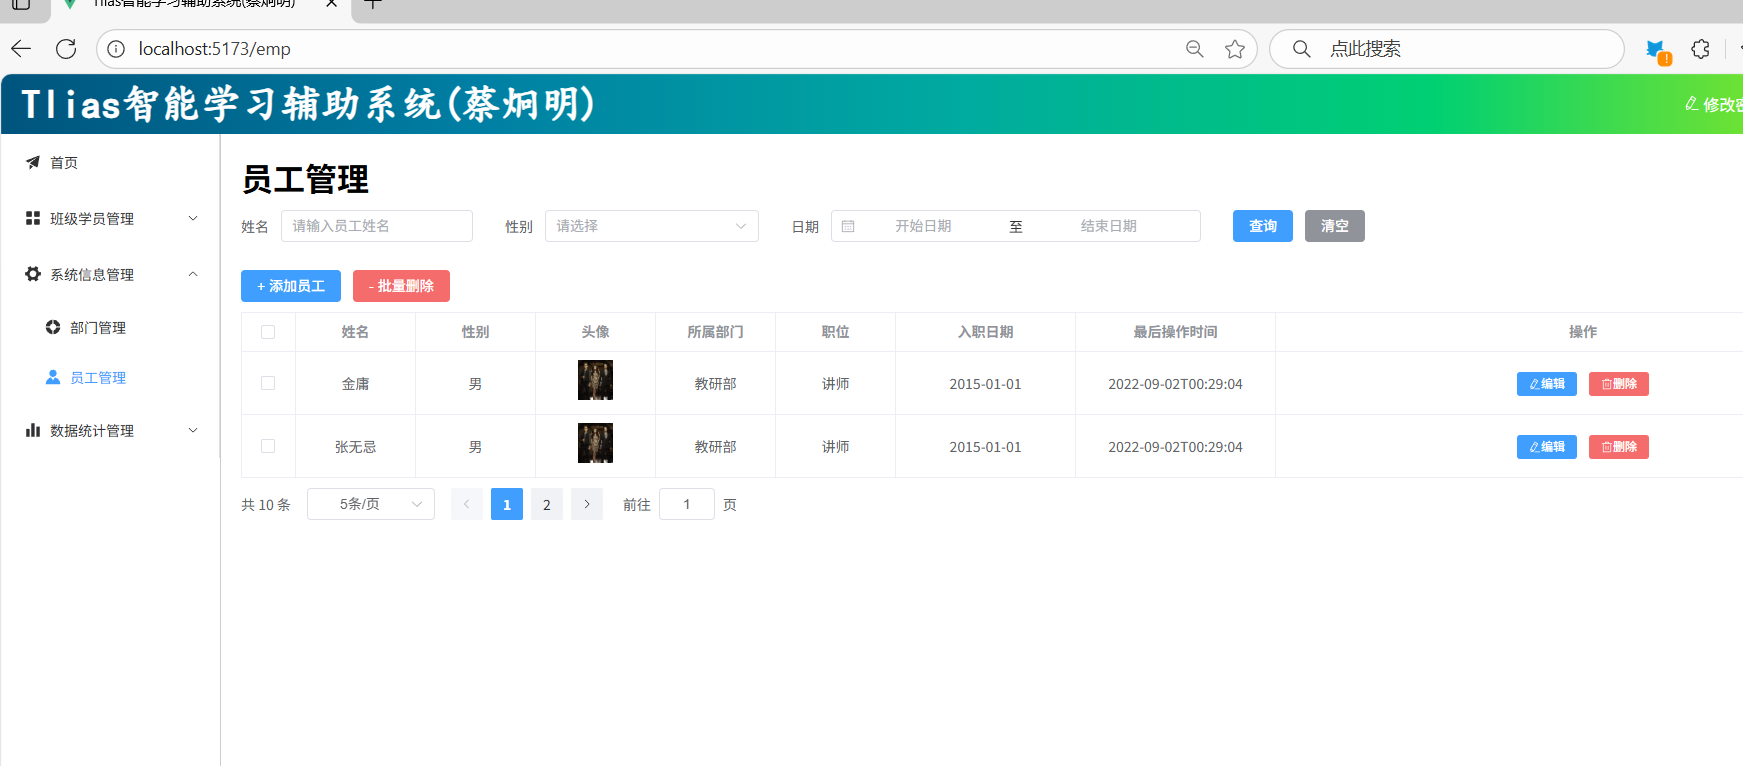Open the 5条/页 page size dropdown
1743x766 pixels.
[x=370, y=504]
